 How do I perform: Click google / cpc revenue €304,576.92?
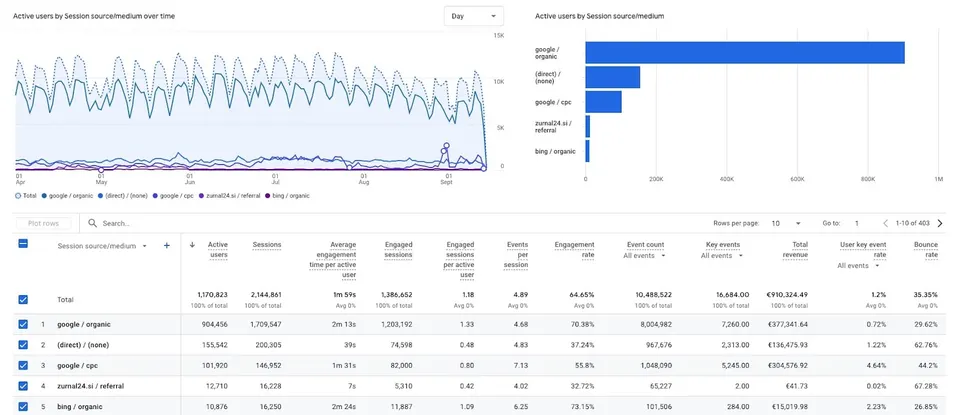[x=786, y=365]
